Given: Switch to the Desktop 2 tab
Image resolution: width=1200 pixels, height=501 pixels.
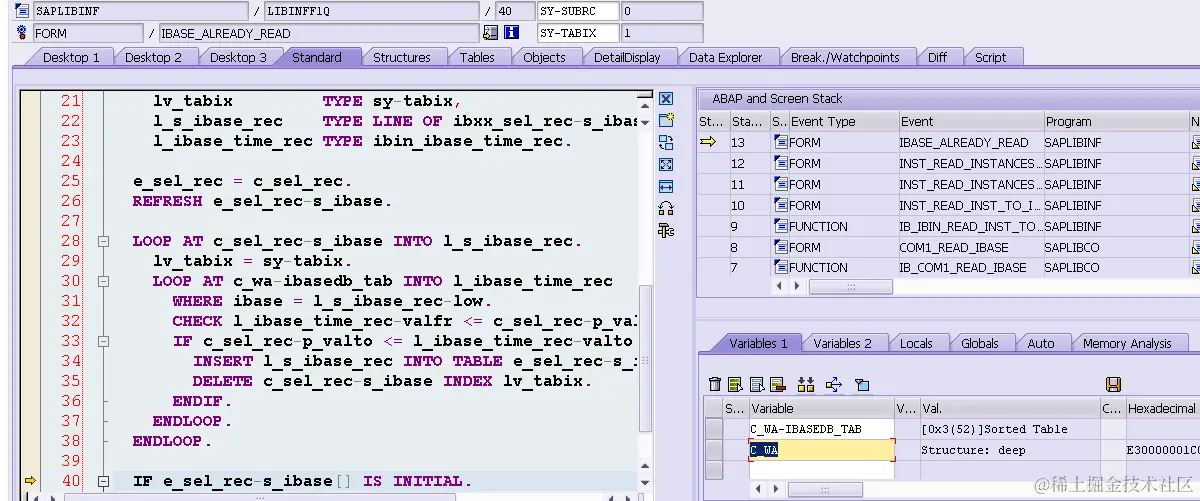Looking at the screenshot, I should [153, 57].
